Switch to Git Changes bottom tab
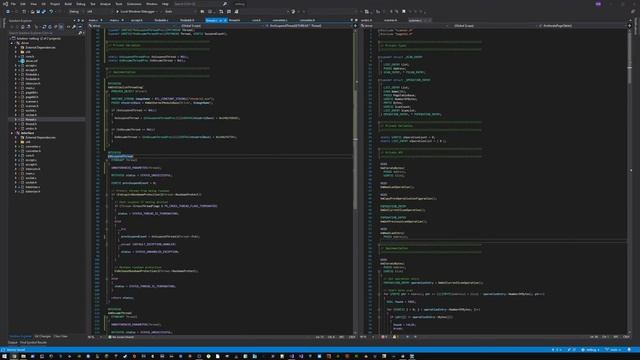 click(43, 337)
